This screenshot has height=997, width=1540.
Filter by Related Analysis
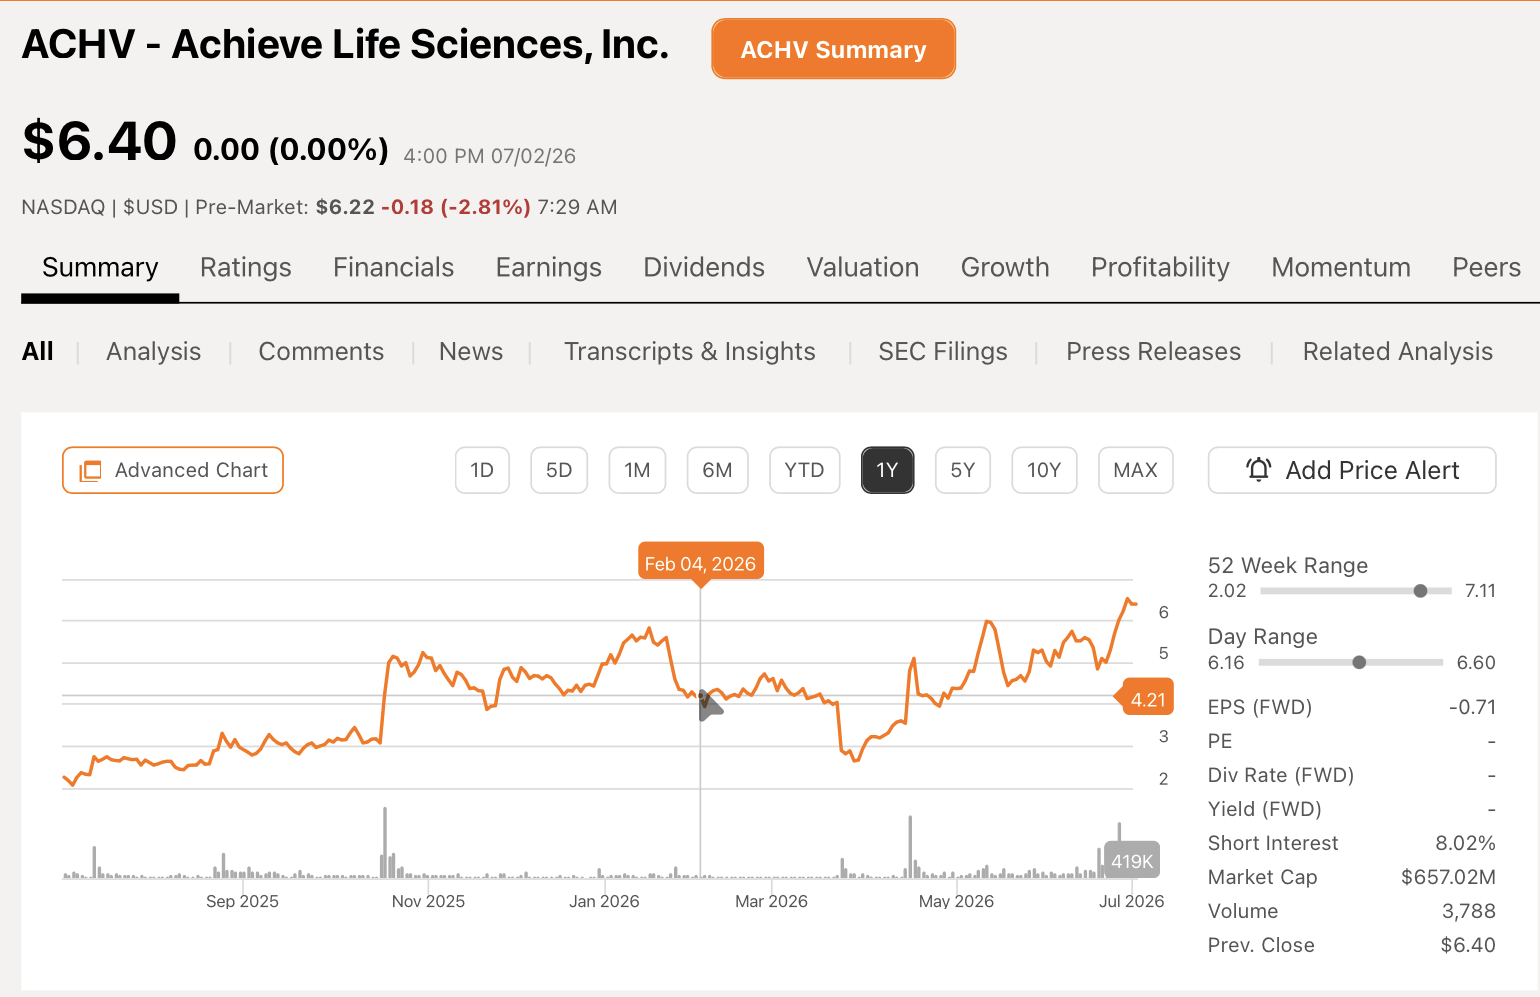1397,352
